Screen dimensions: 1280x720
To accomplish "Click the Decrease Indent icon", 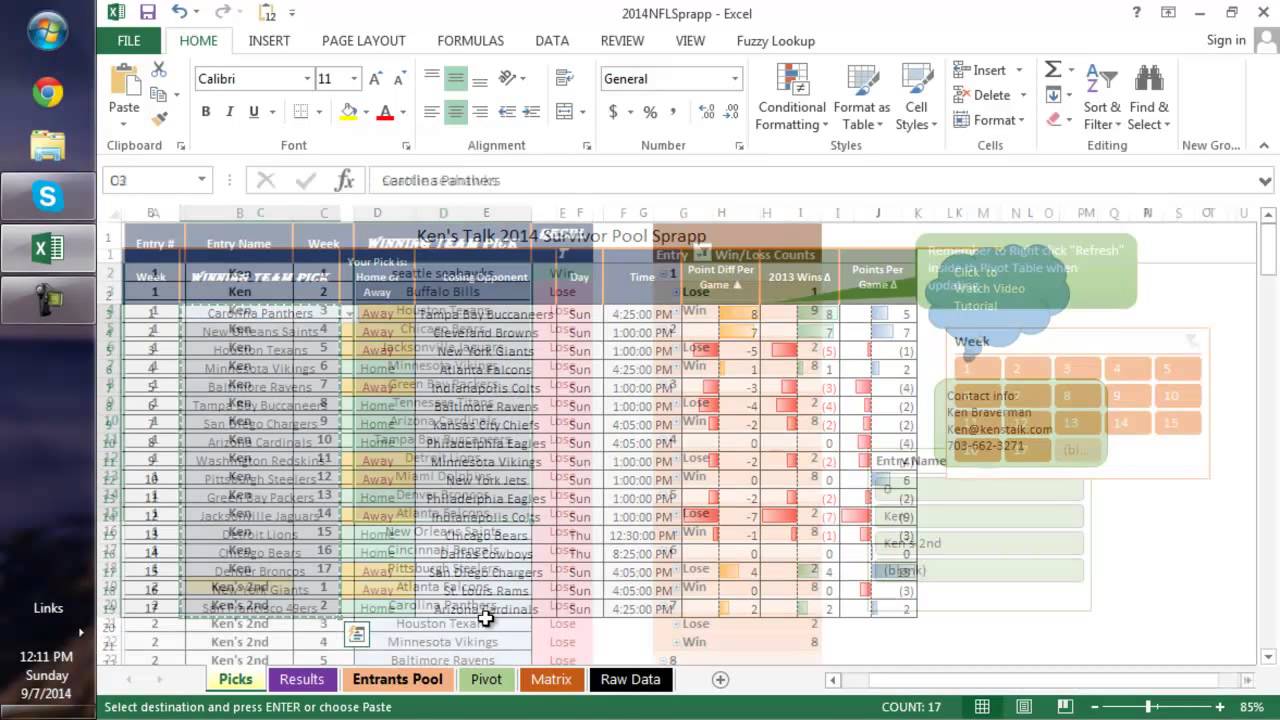I will click(x=507, y=112).
